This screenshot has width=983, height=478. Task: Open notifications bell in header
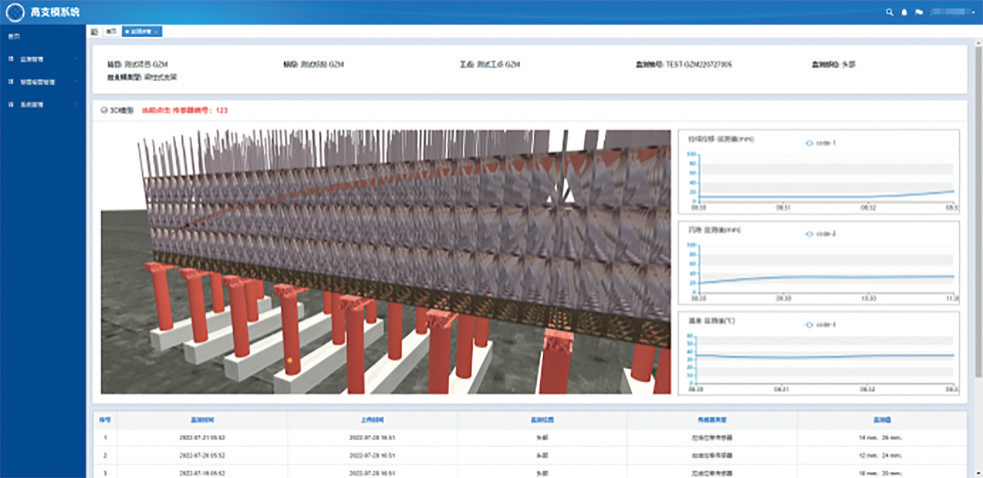tap(904, 12)
